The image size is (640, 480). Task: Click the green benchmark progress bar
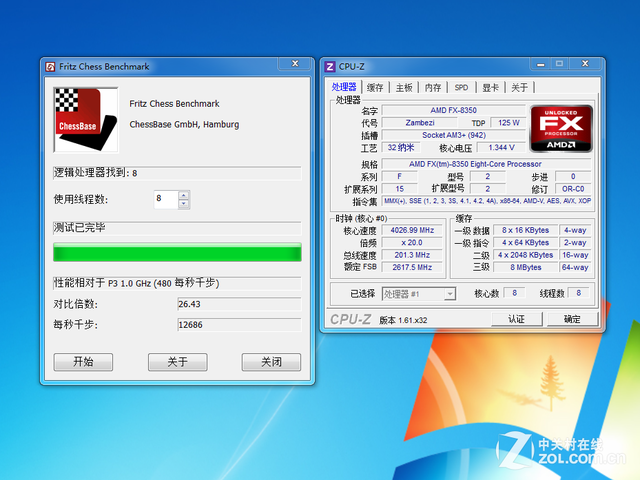click(x=177, y=252)
